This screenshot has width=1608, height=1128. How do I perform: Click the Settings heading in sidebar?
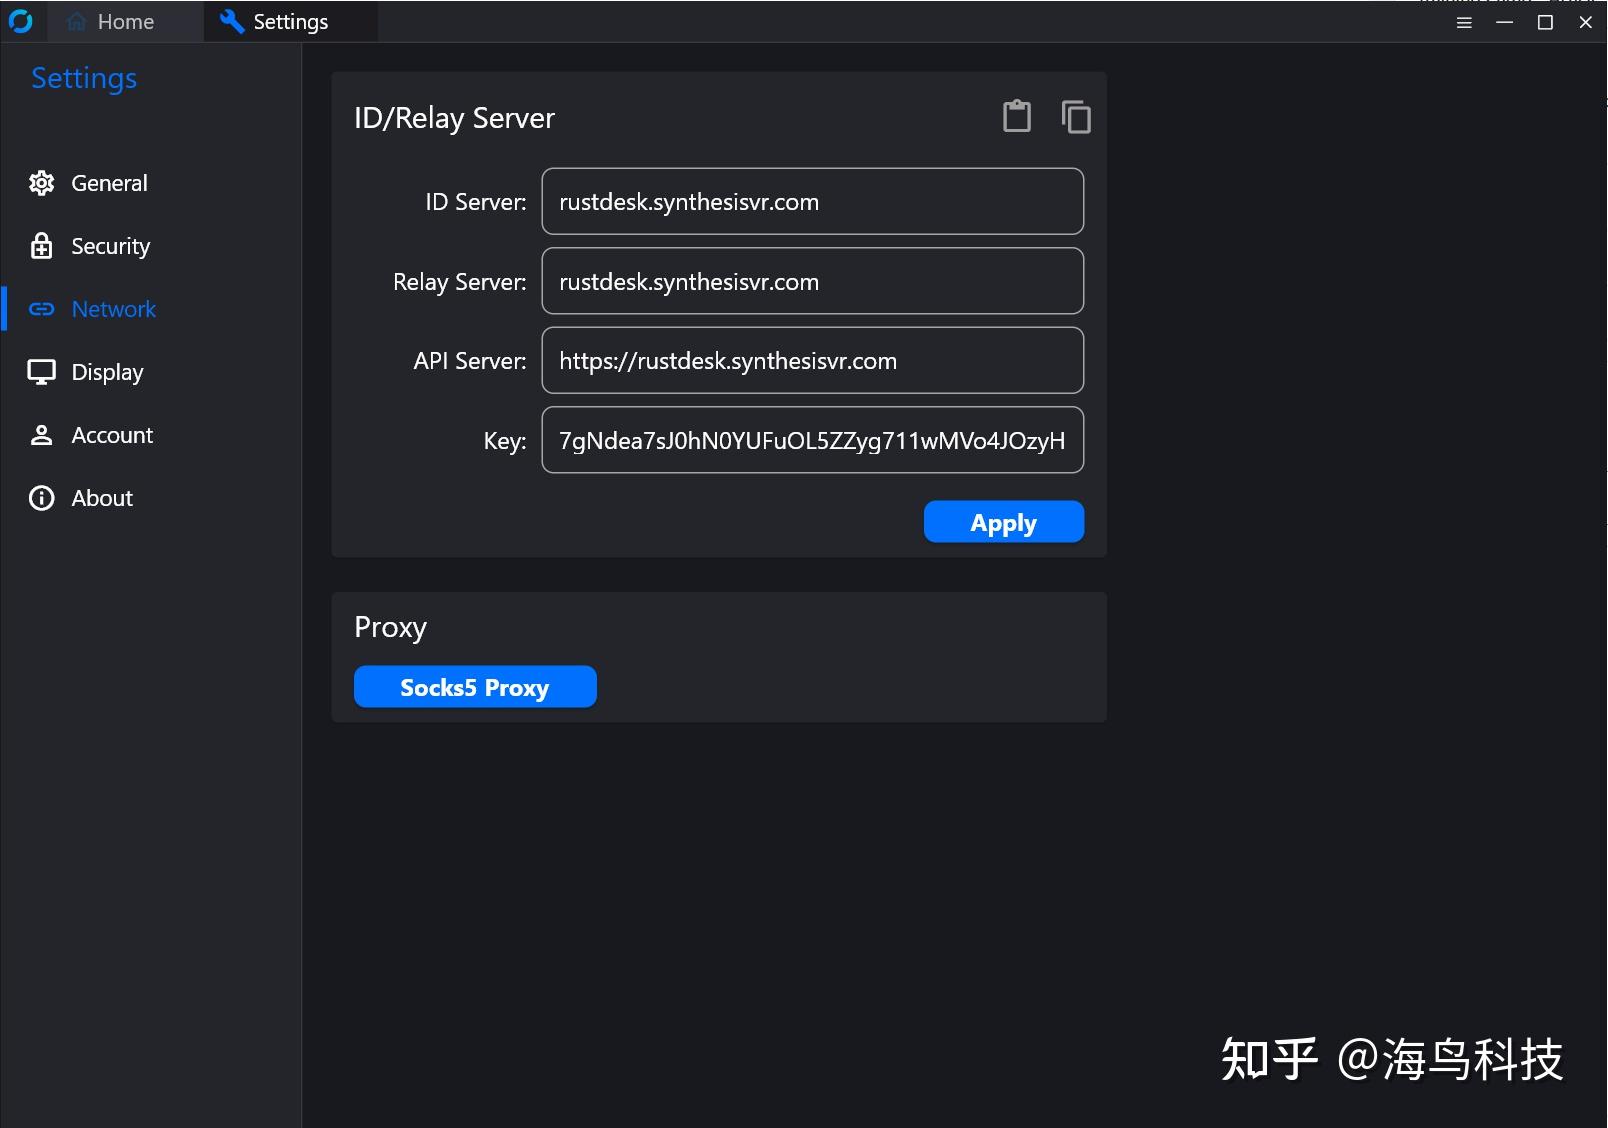(84, 78)
